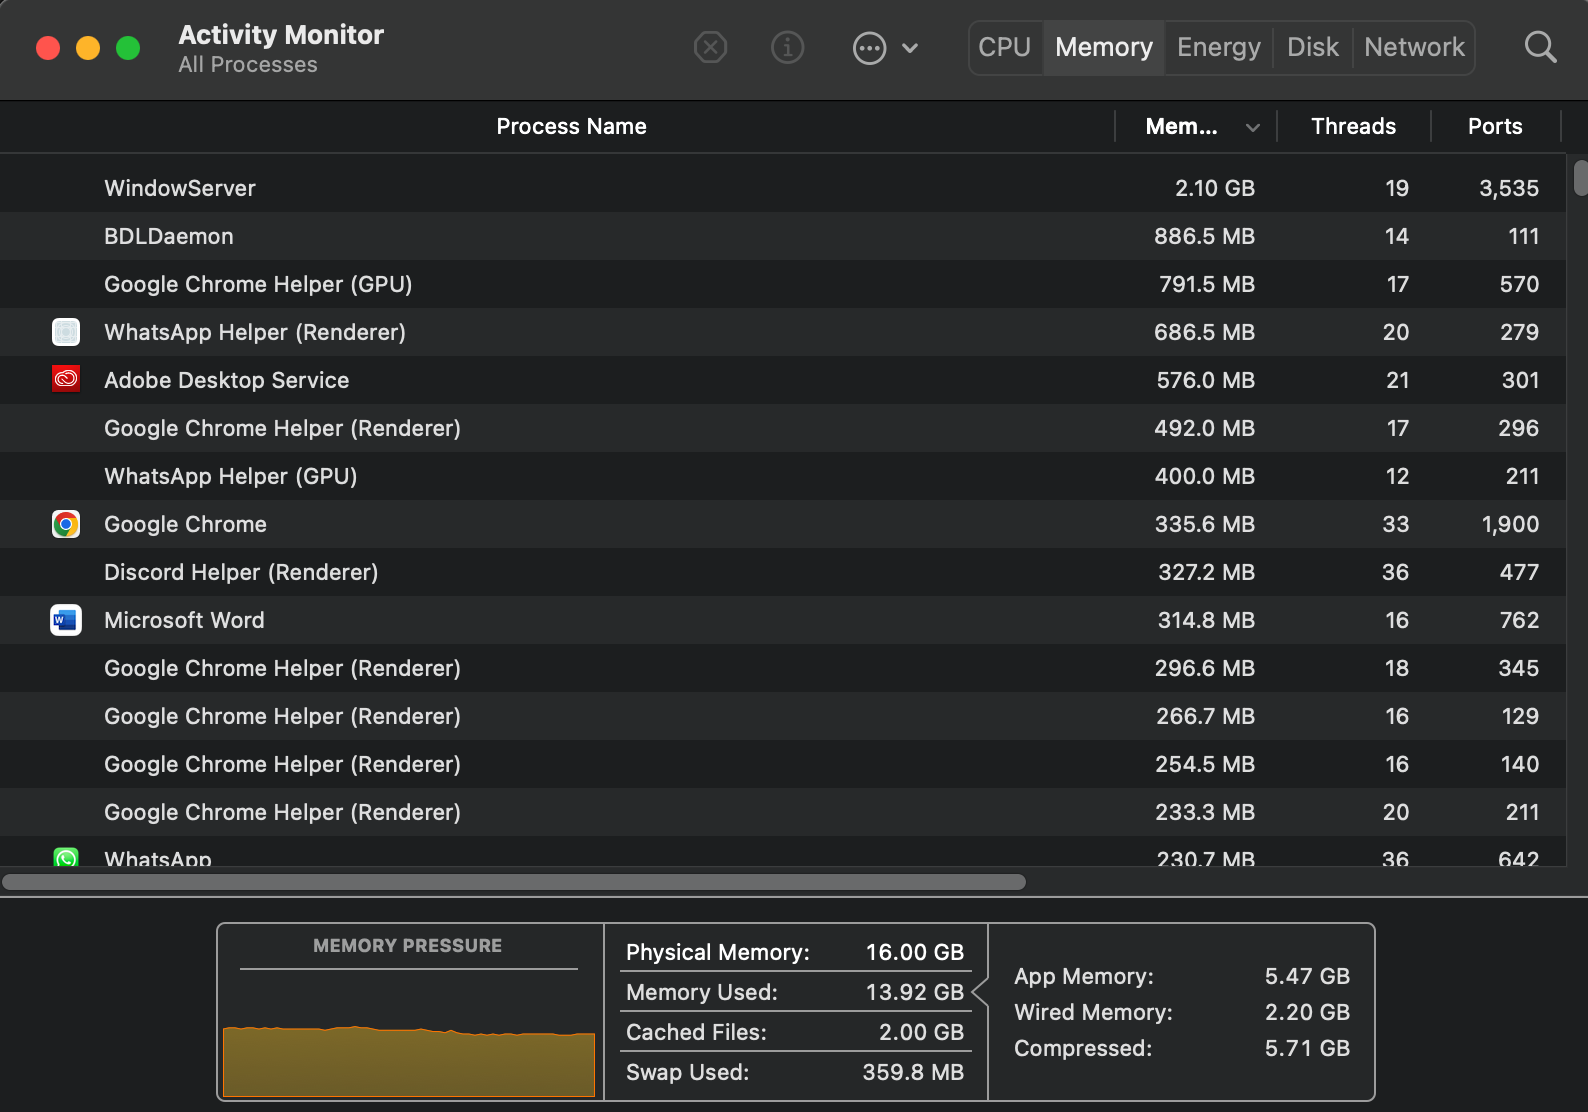Open the search magnifier icon

point(1540,47)
